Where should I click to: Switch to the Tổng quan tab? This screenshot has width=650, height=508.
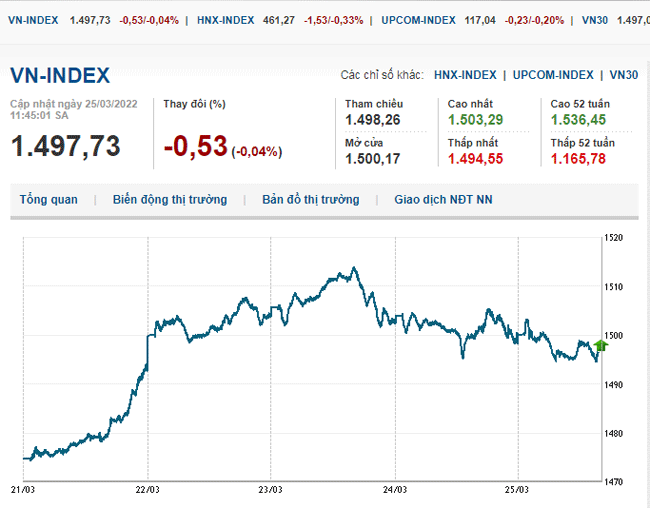point(48,200)
